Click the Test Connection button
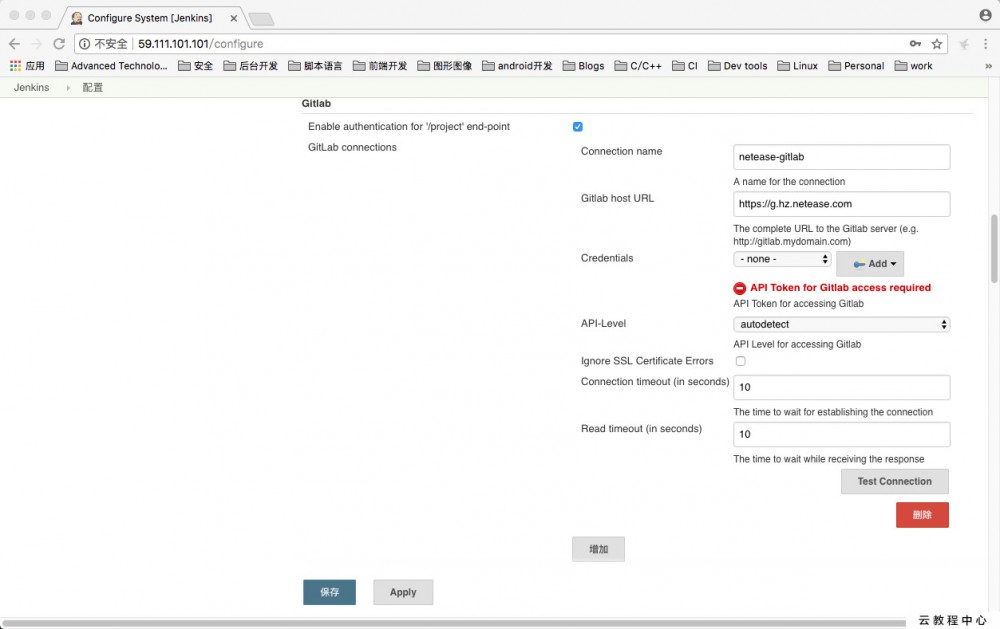 pyautogui.click(x=894, y=481)
